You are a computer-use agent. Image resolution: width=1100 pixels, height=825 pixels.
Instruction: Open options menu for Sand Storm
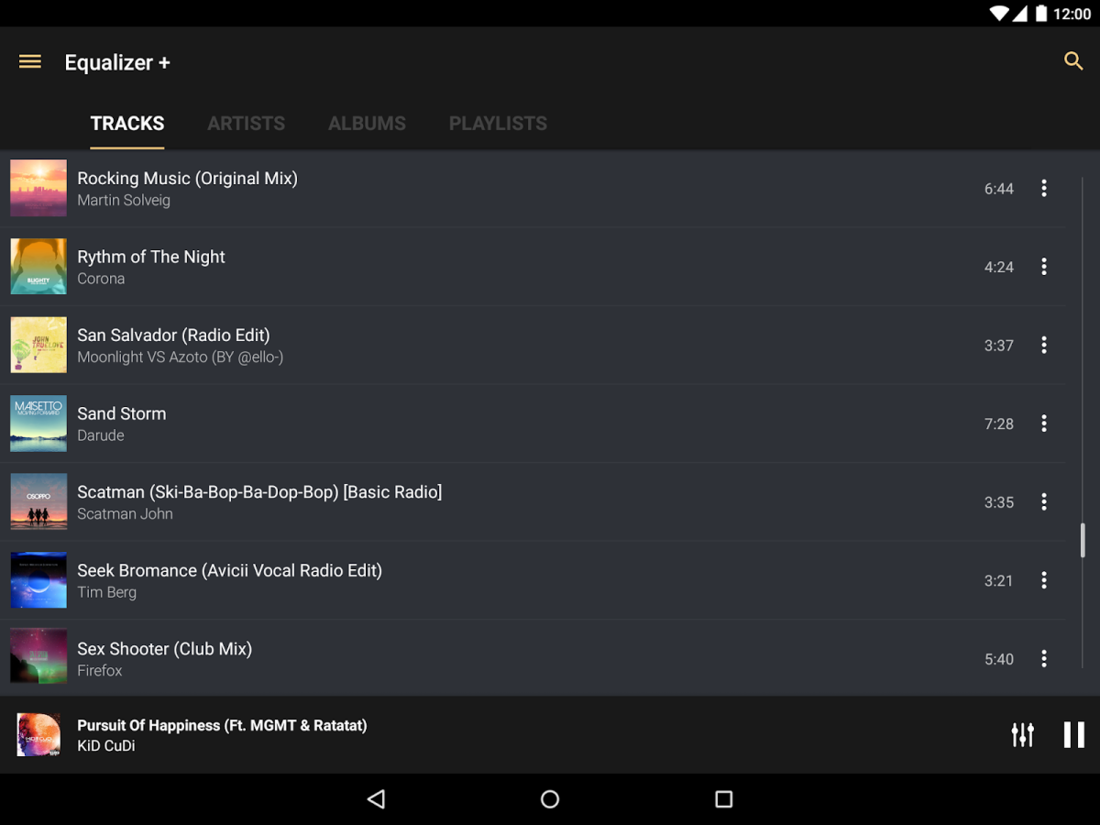click(x=1044, y=423)
